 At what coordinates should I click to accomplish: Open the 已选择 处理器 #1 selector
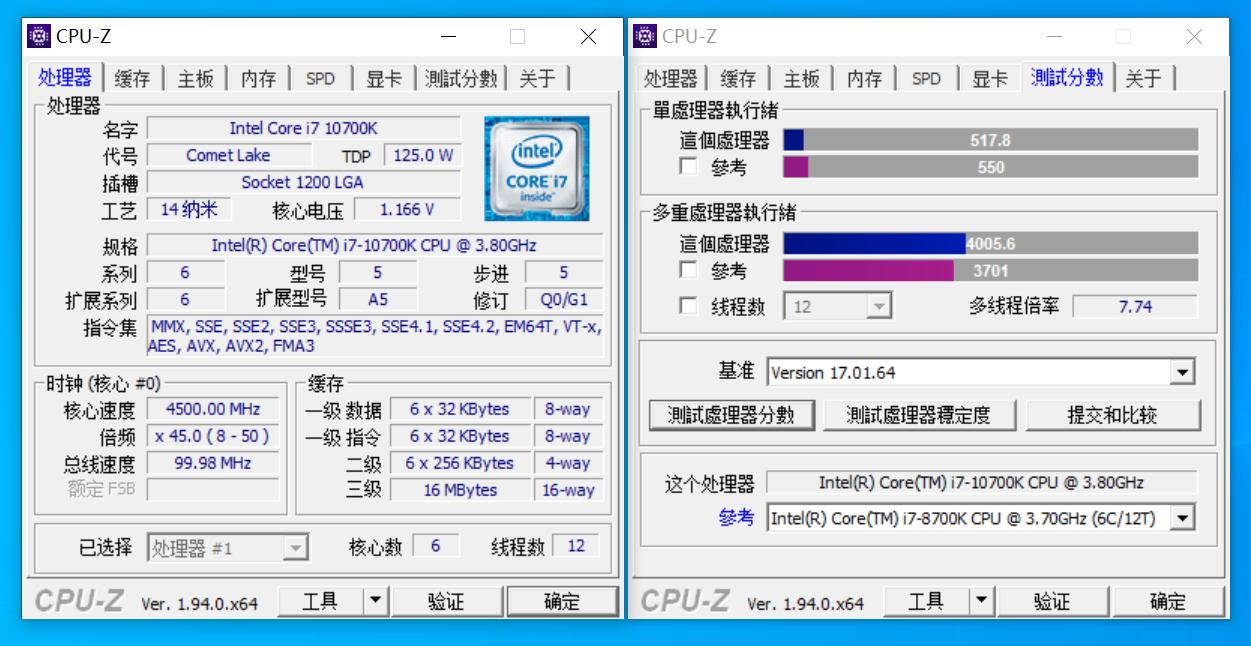(x=294, y=545)
